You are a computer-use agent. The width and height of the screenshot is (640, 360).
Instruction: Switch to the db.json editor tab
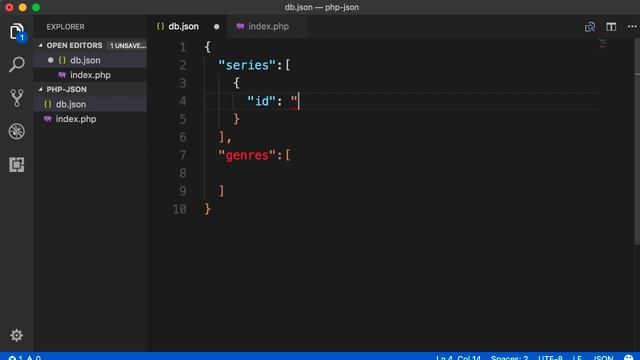(x=187, y=27)
